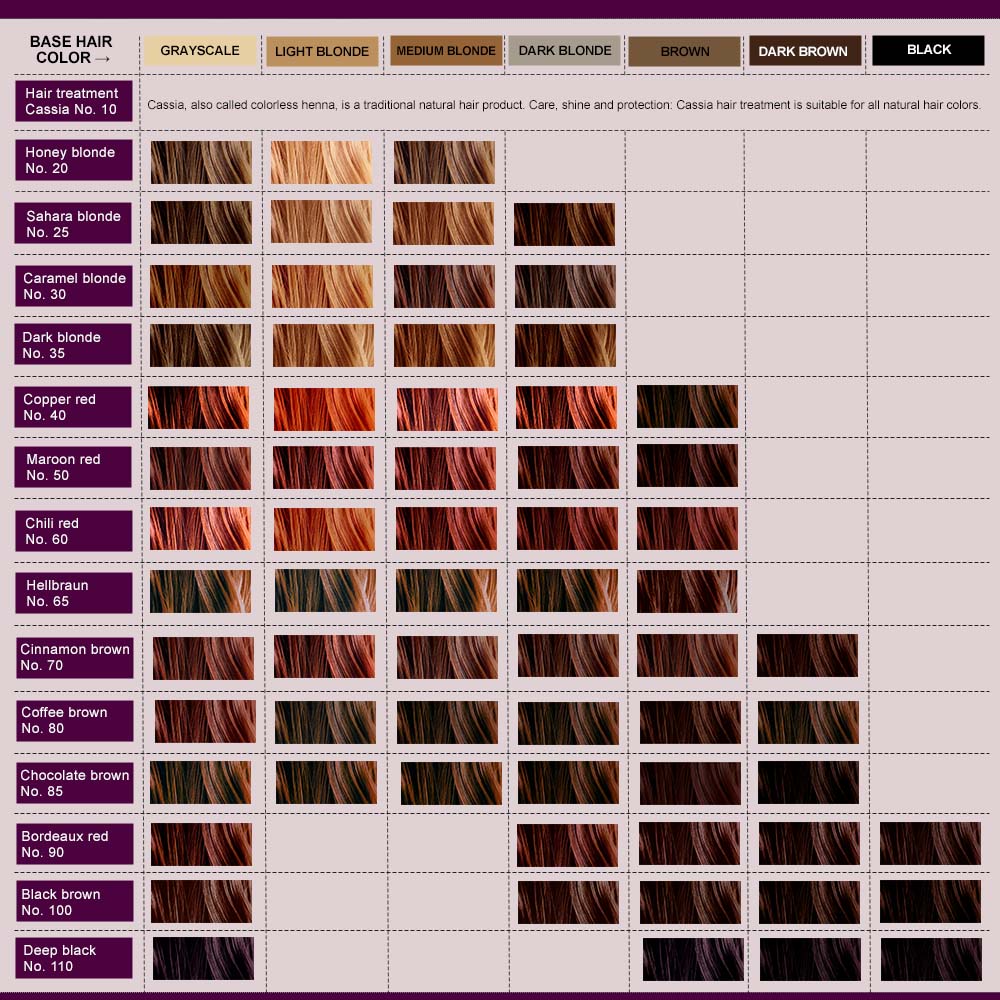Pick Chocolate brown swatch on medium blonde hair

click(x=452, y=783)
